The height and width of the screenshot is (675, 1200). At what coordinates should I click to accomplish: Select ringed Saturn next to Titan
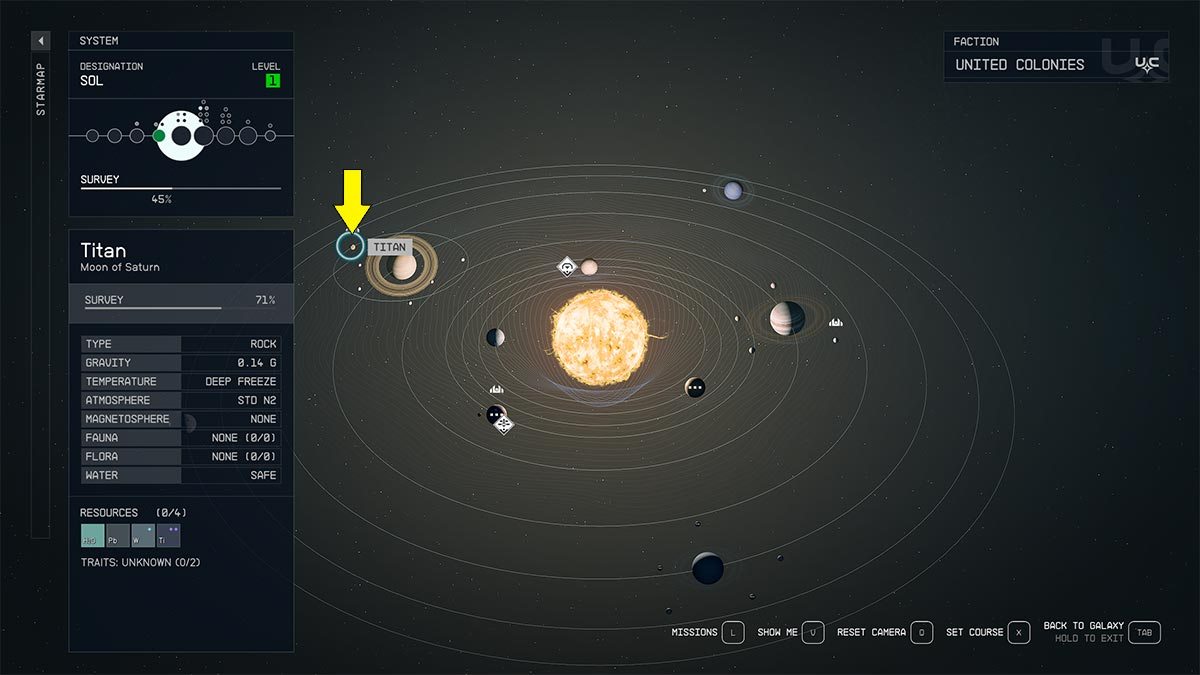pyautogui.click(x=404, y=267)
